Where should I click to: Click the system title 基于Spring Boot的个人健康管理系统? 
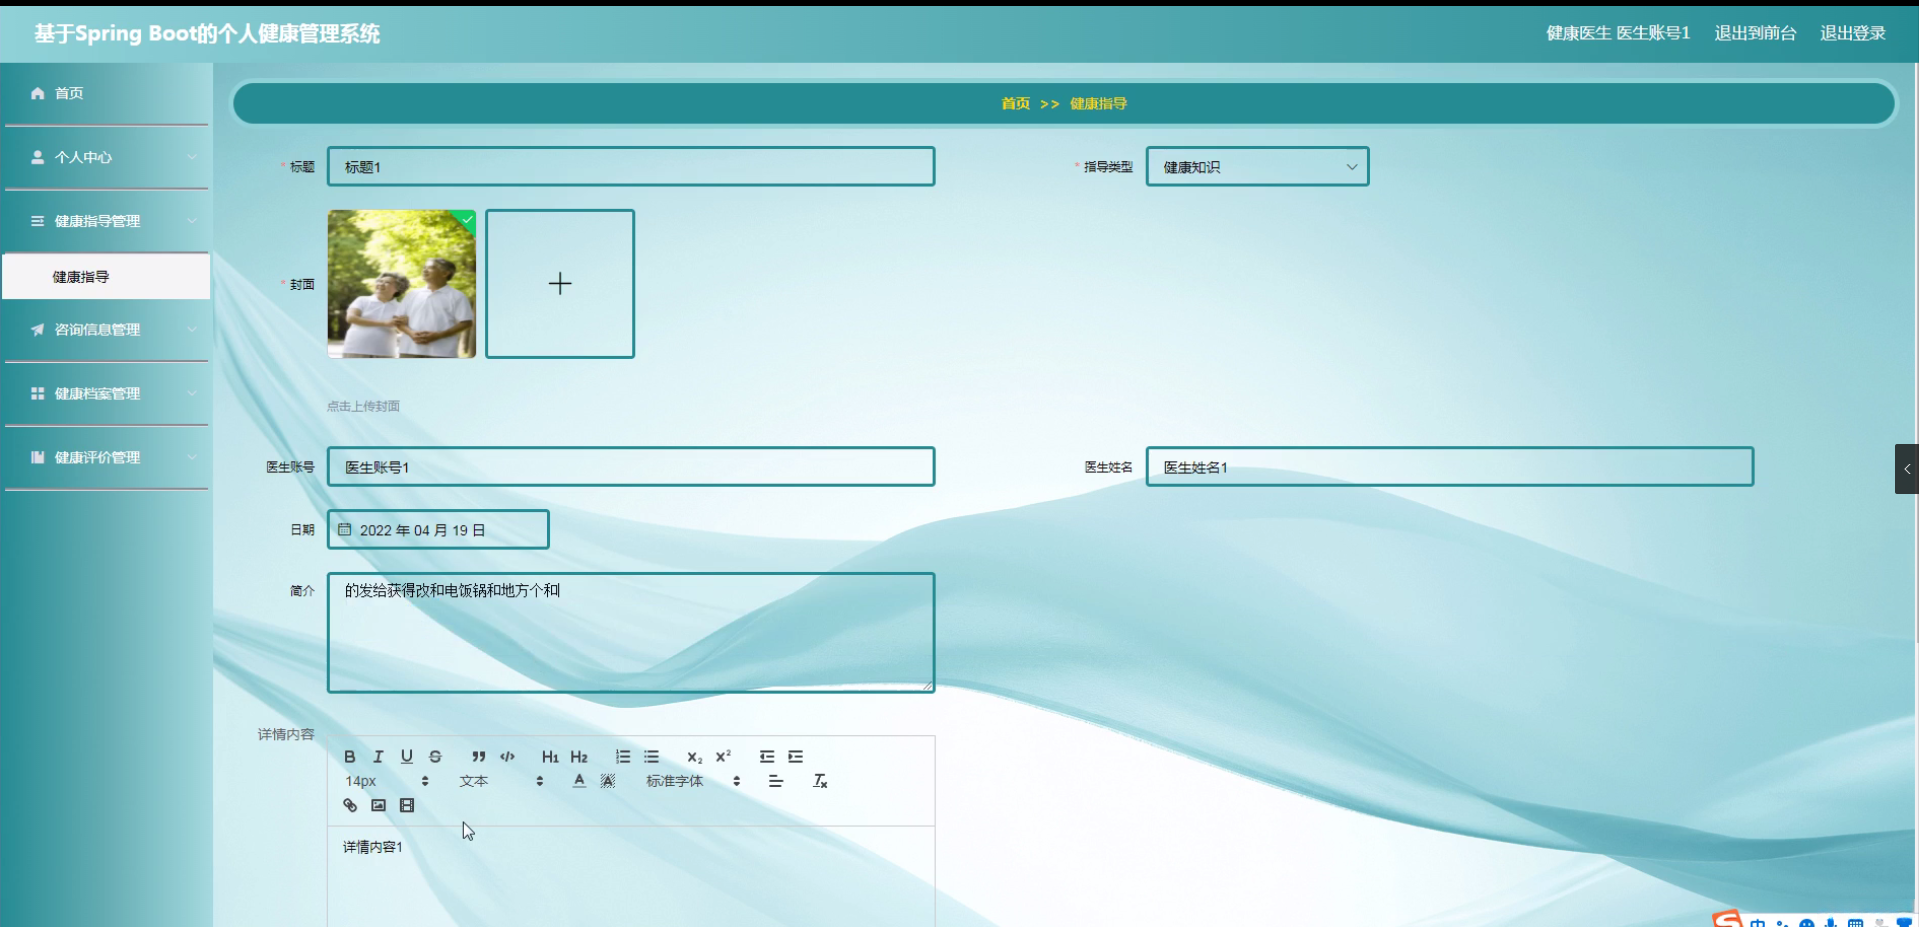tap(207, 34)
